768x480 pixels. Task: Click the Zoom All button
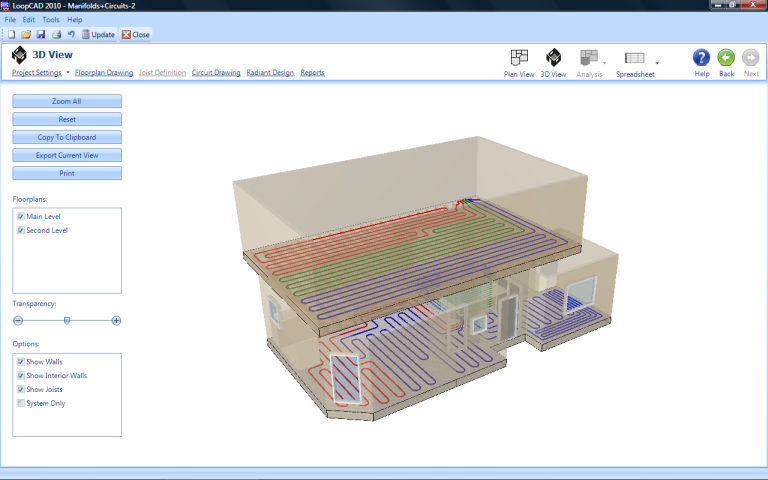tap(67, 101)
